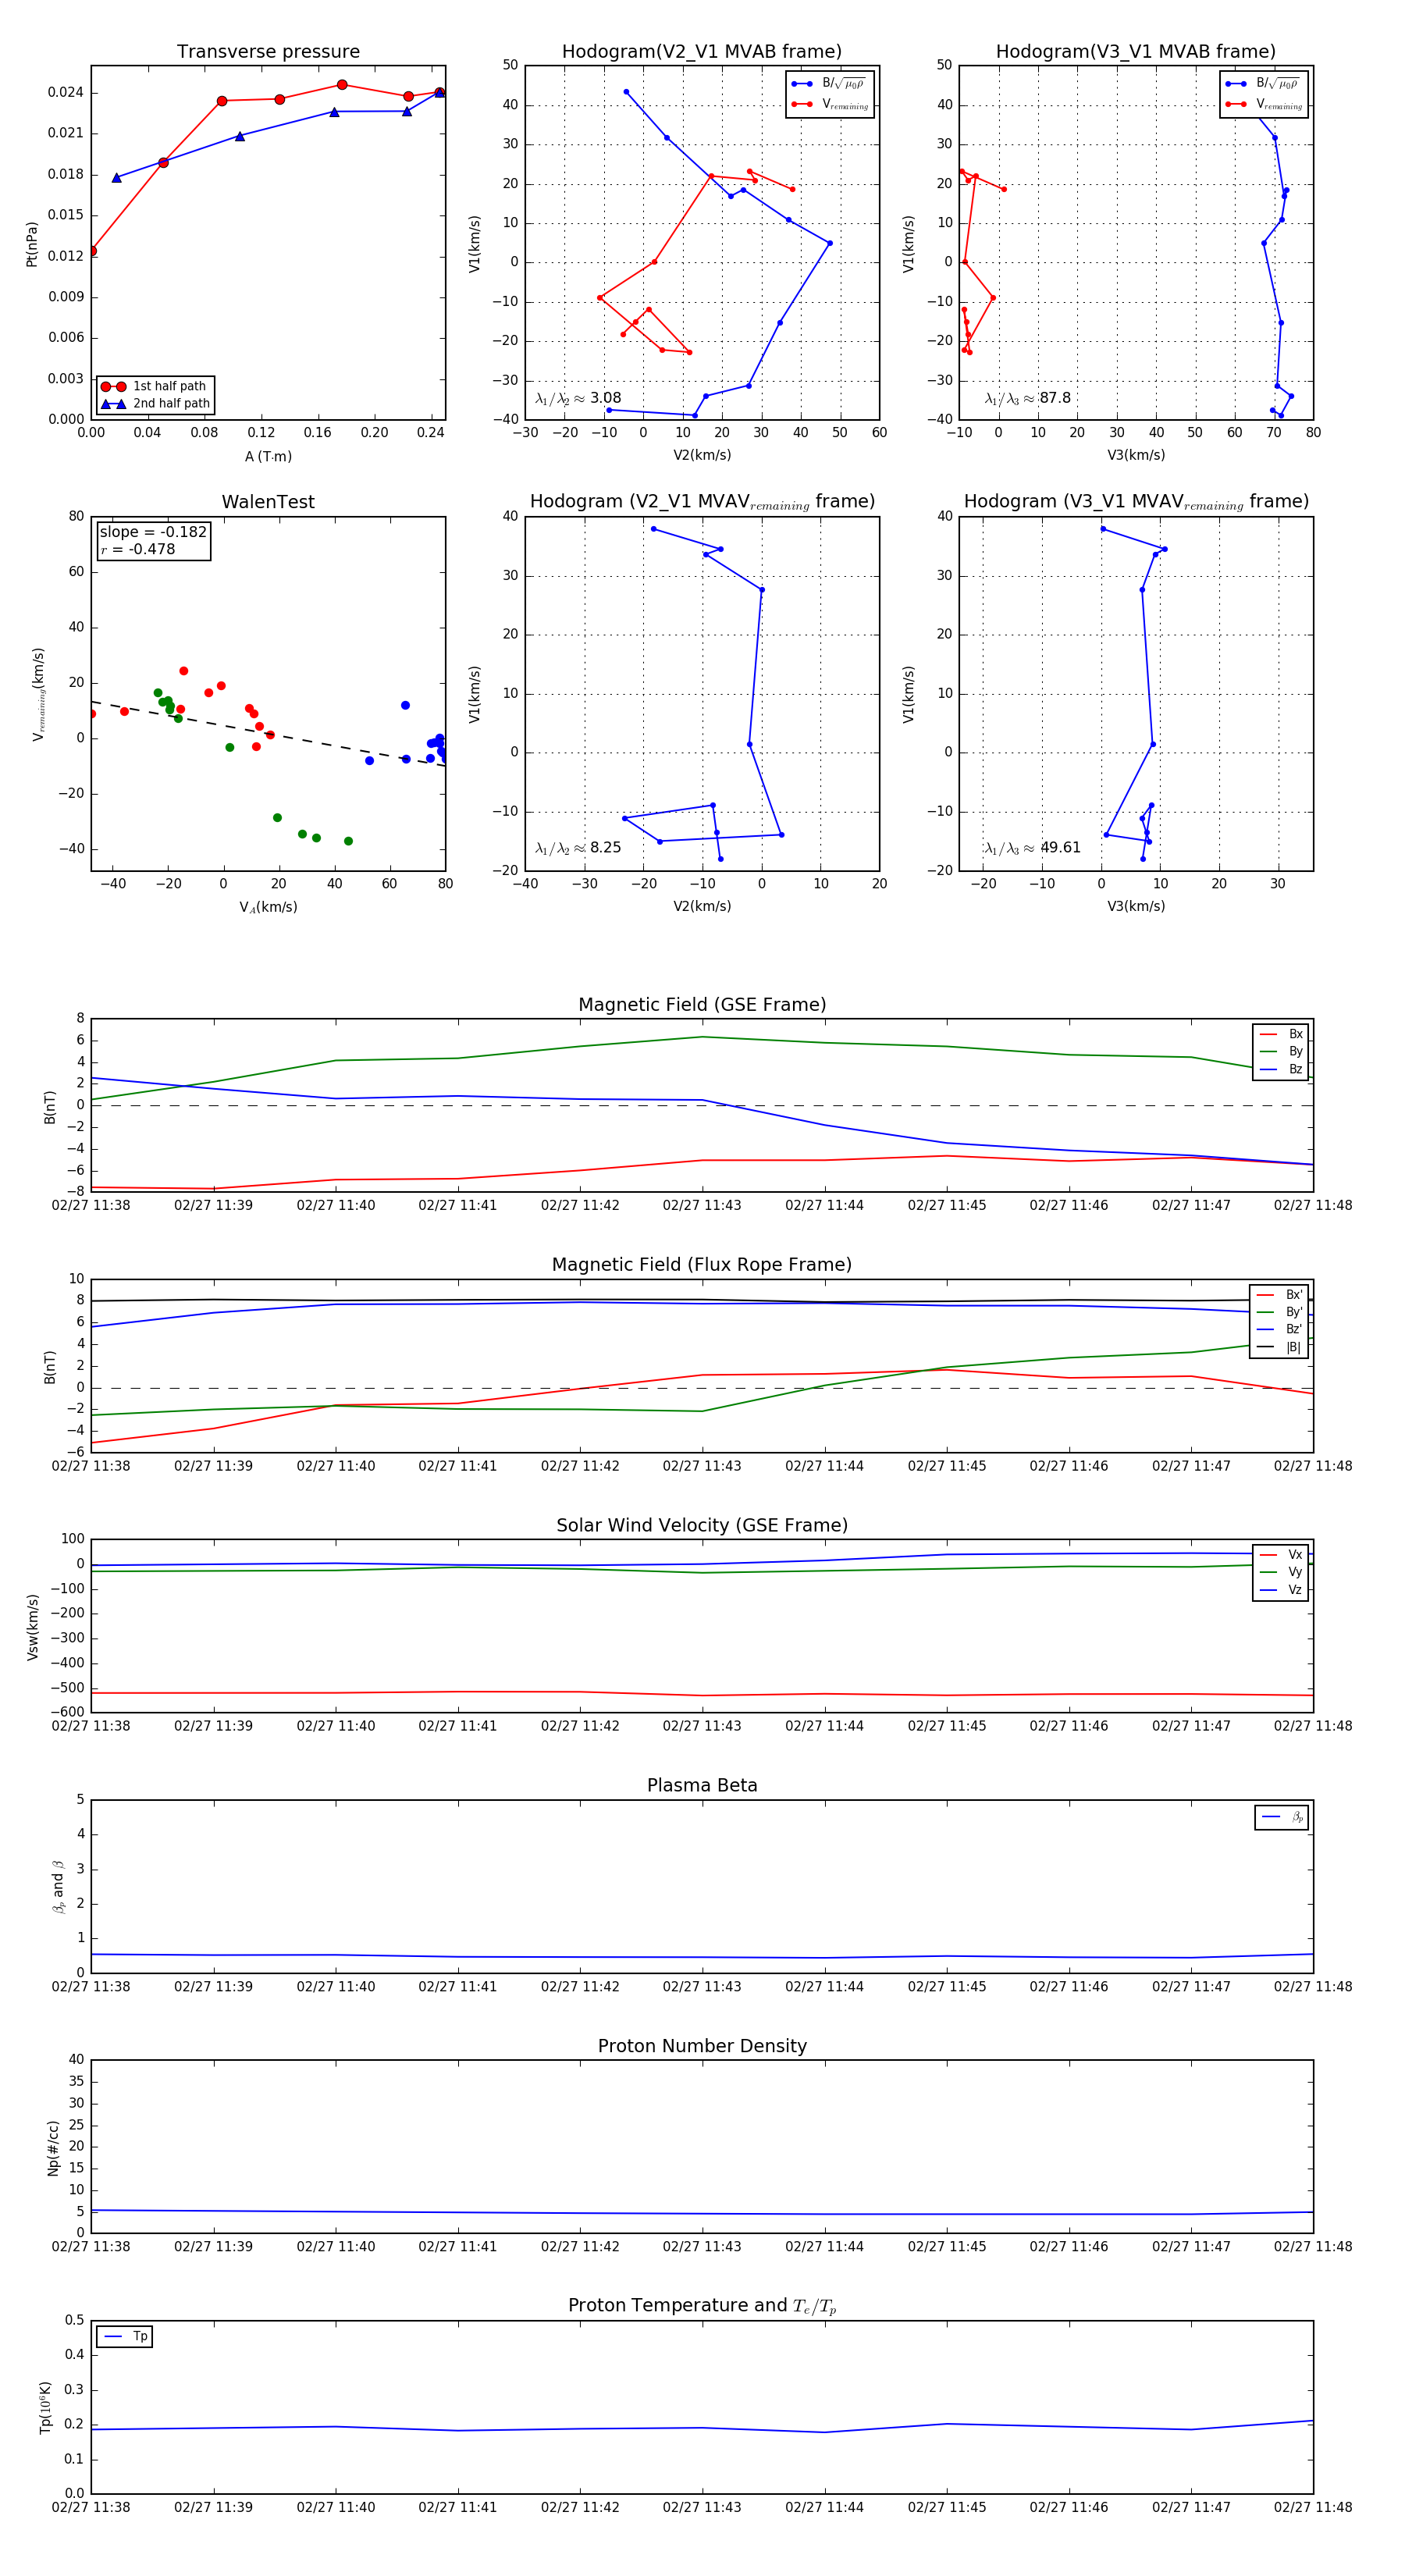Click the 'Proton Temperature and Te/Tp' title
1405x2576 pixels.
(702, 2306)
